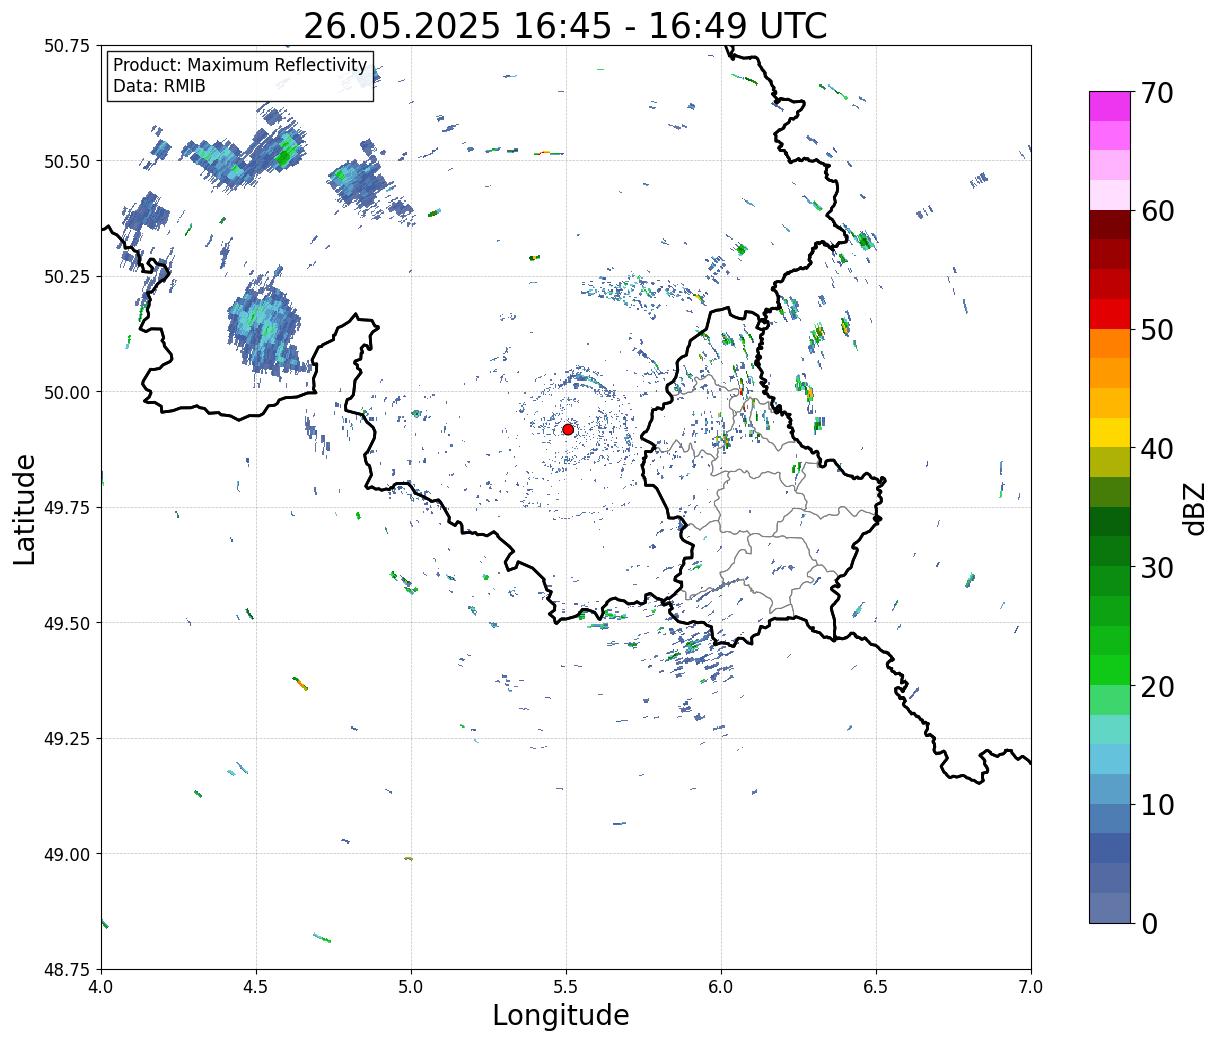Click the dark maroon colorbar swatch below 60
The height and width of the screenshot is (1040, 1219).
tap(1110, 225)
